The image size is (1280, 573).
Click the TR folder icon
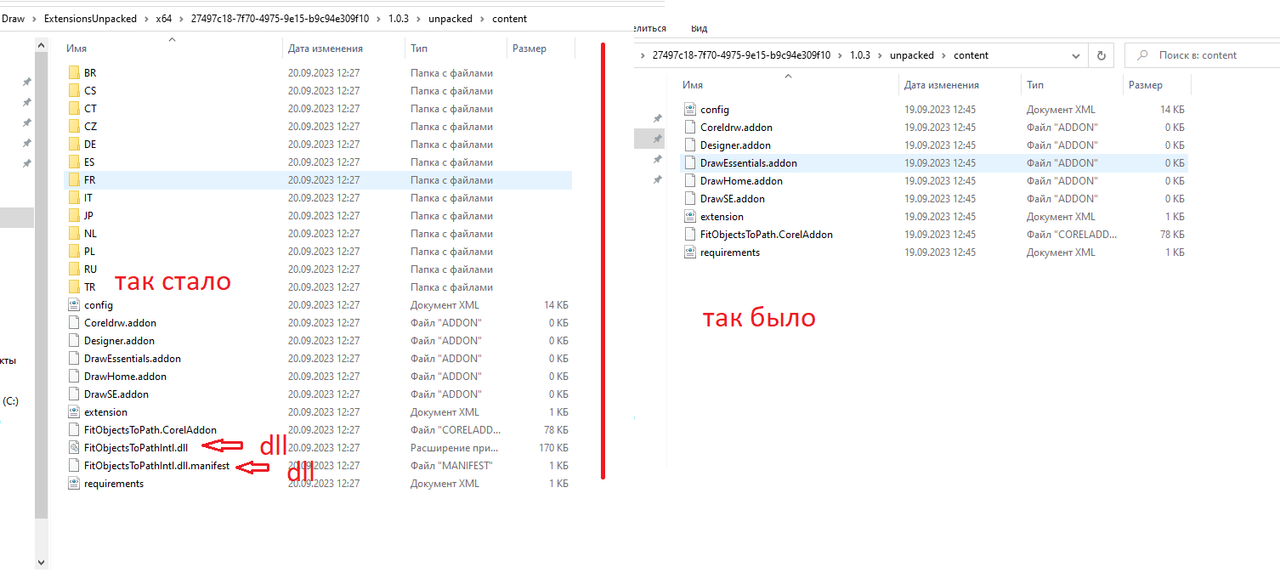[74, 287]
